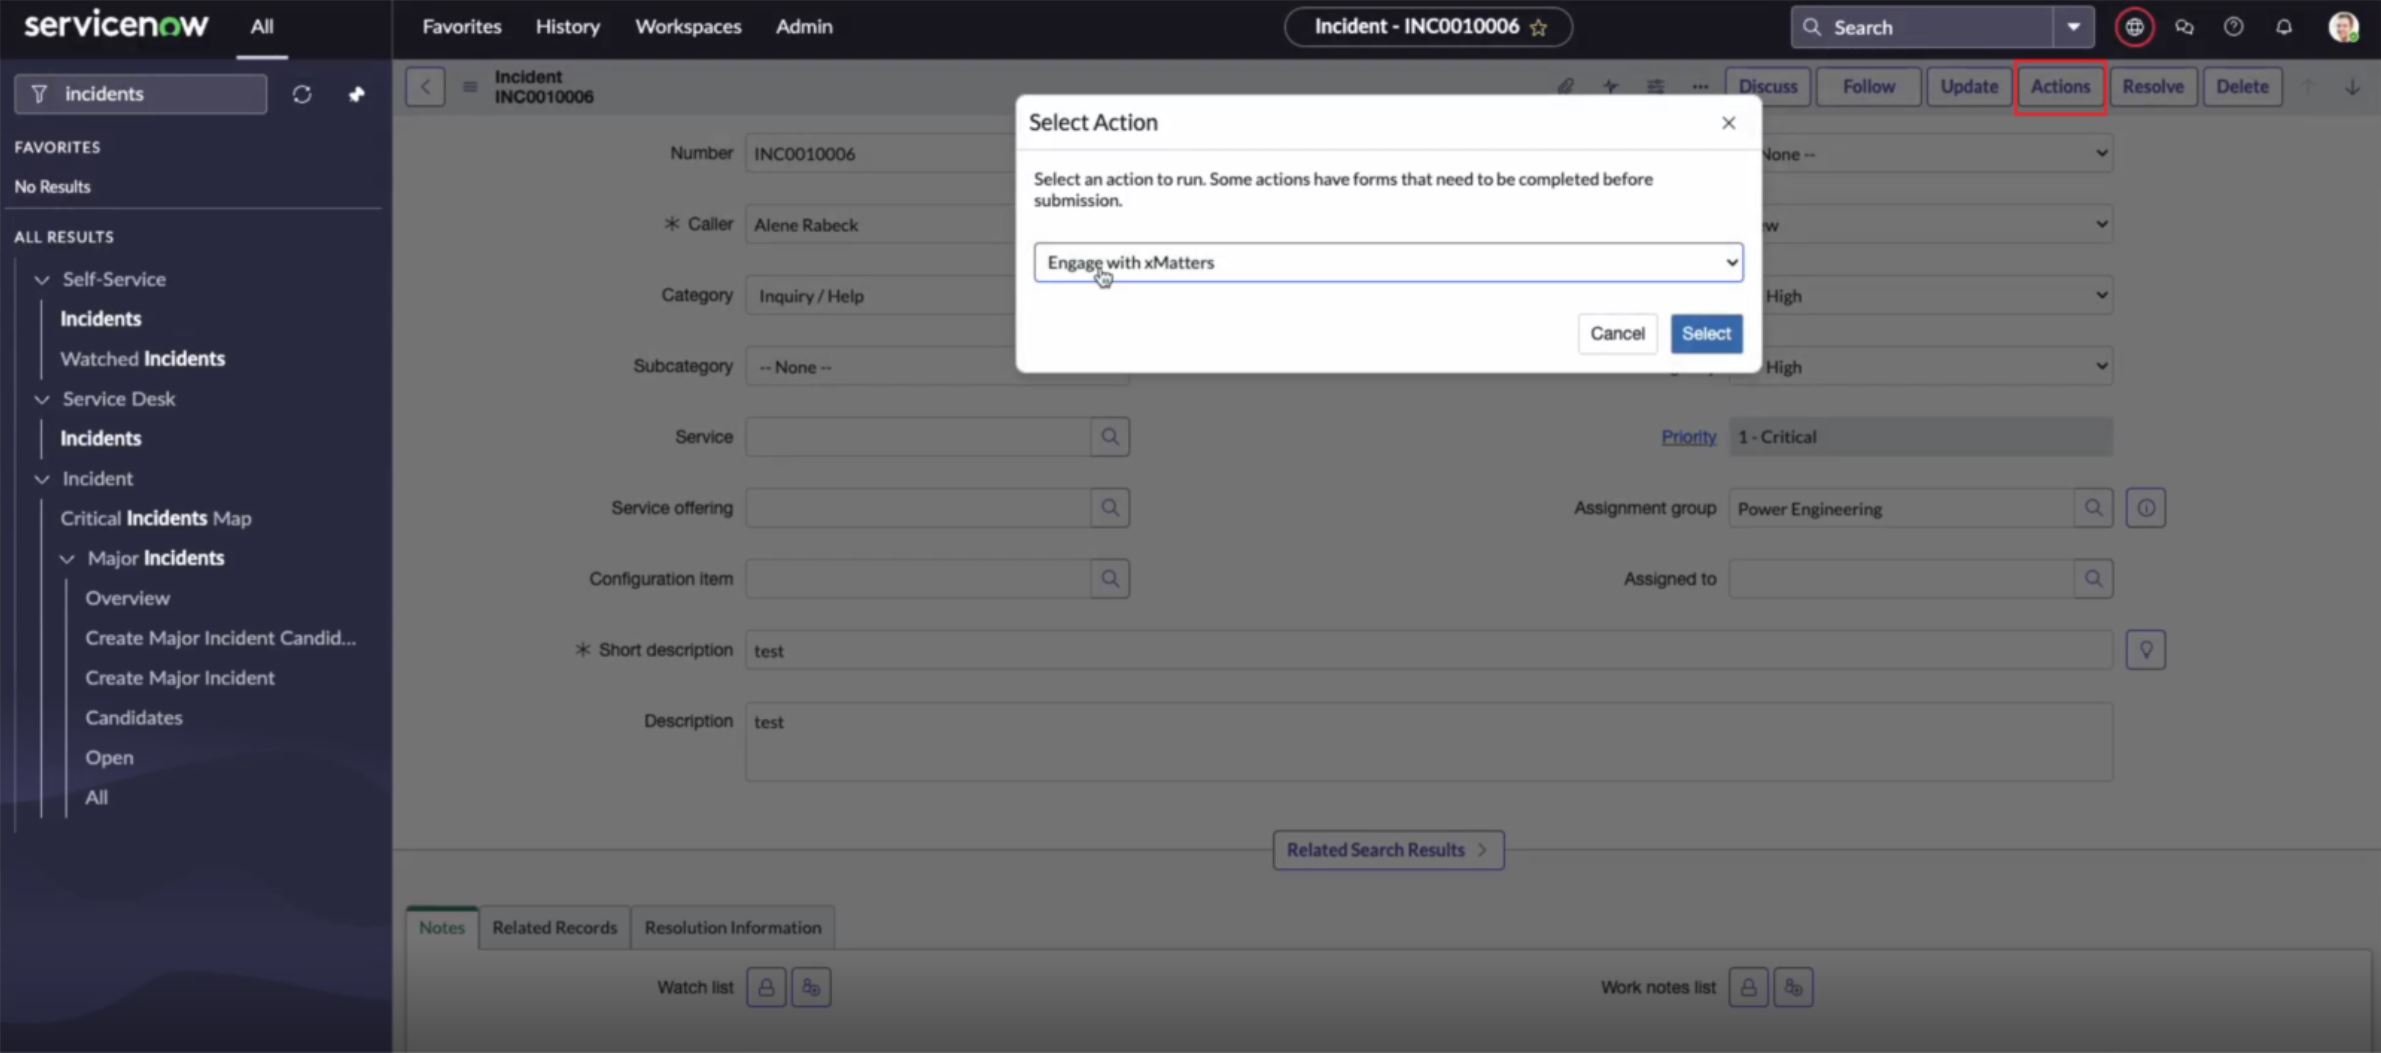Open Watched Incidents in navigator
This screenshot has width=2381, height=1053.
tap(142, 359)
